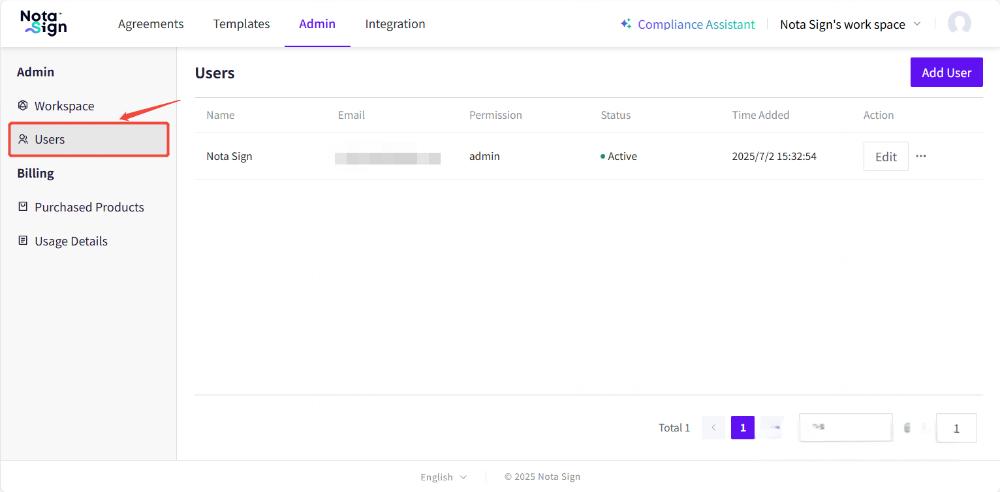Select page 1 in pagination
The image size is (1000, 492).
pos(742,428)
